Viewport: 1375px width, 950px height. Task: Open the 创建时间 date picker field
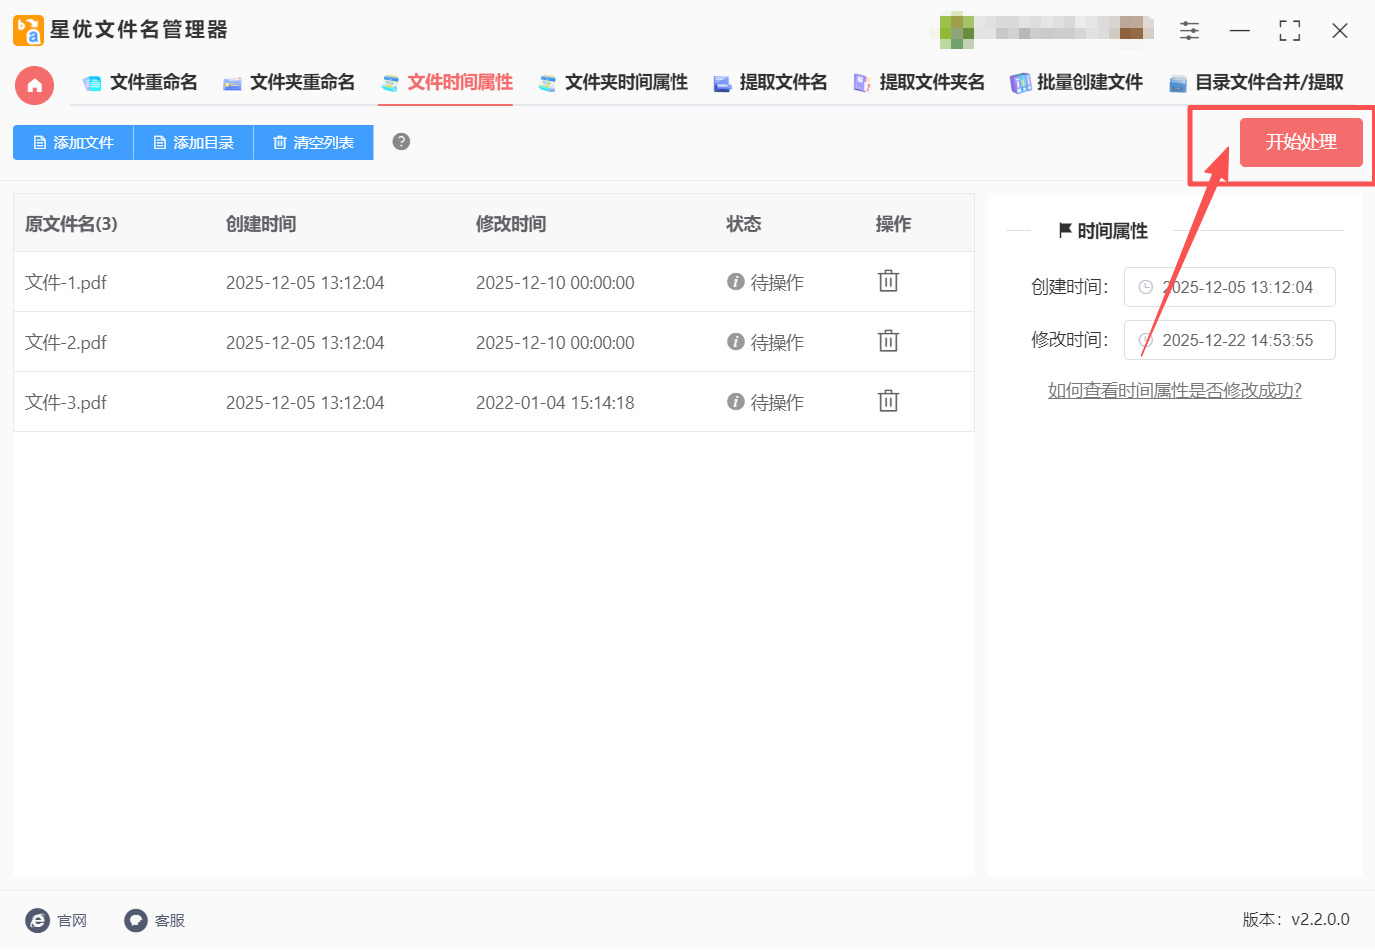pyautogui.click(x=1229, y=288)
